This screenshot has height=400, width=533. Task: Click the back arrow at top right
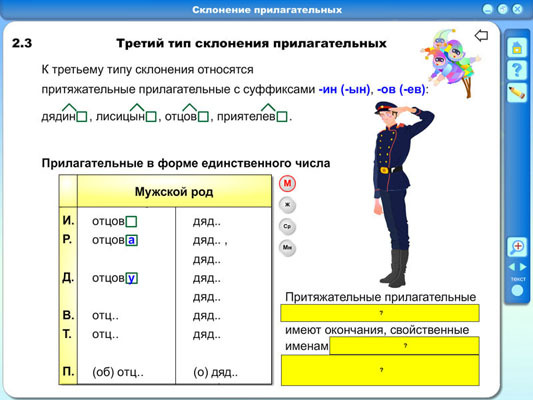point(481,35)
